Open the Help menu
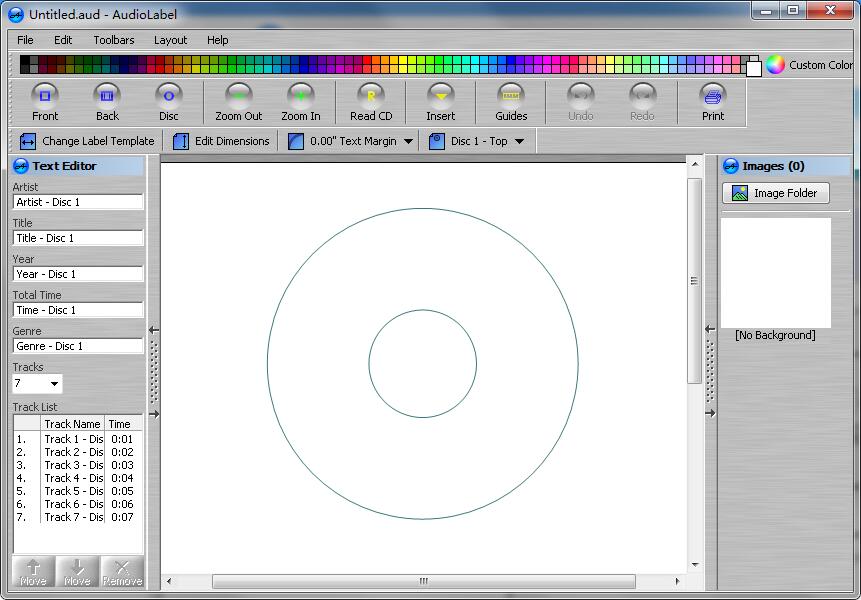Screen dimensions: 861x600 click(217, 40)
